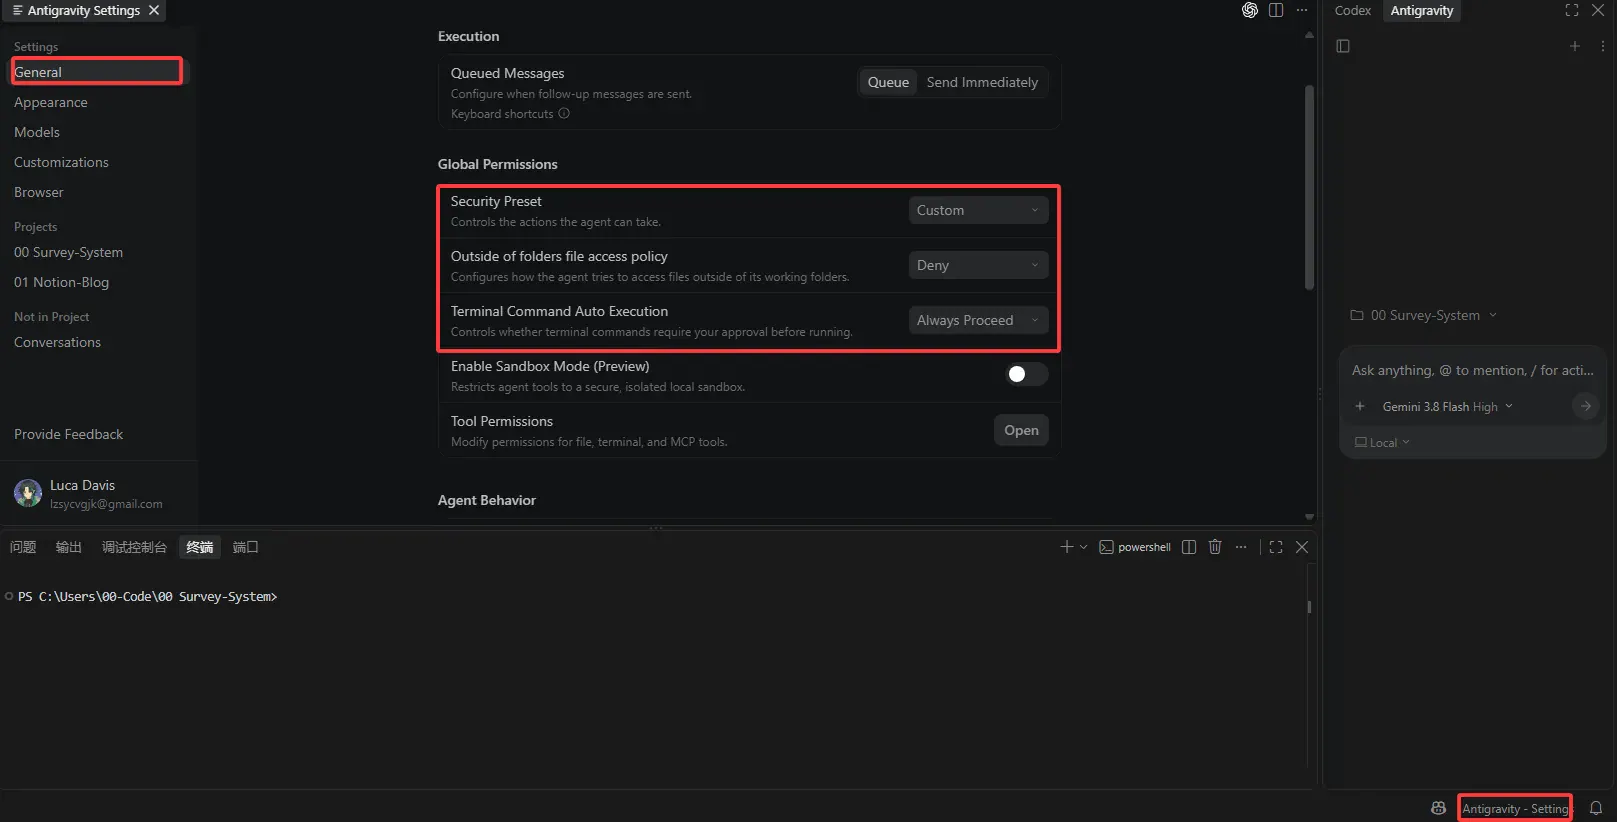Select Send Immediately option

(982, 82)
